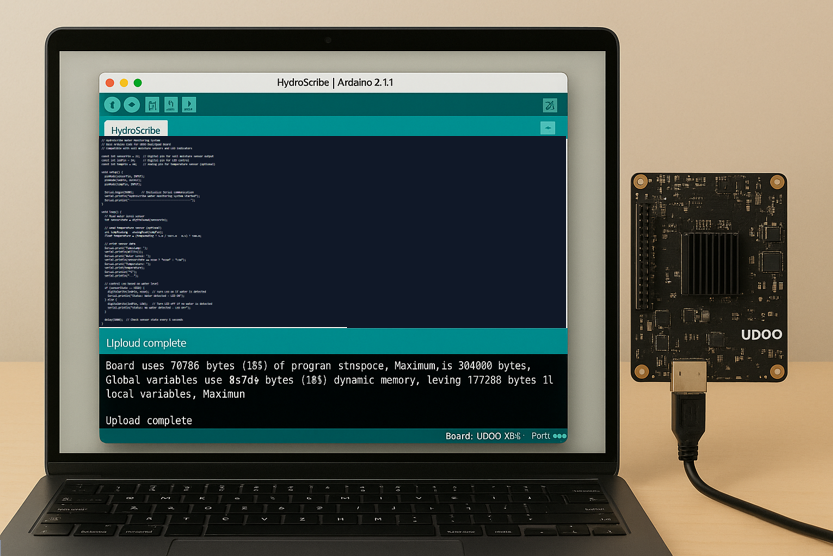Maximize the window using the green button
833x556 pixels.
[x=138, y=83]
